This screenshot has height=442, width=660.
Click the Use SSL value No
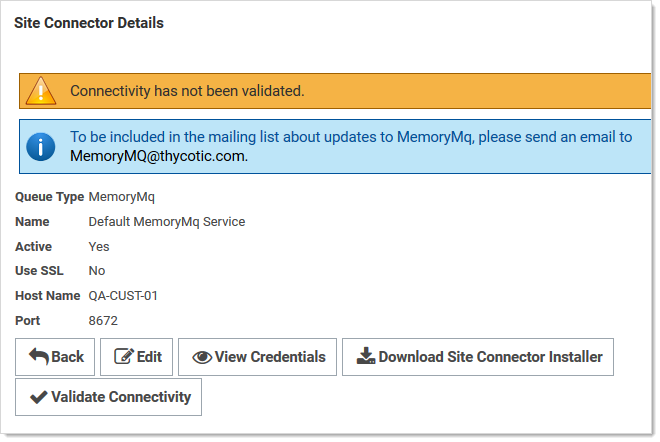(97, 271)
